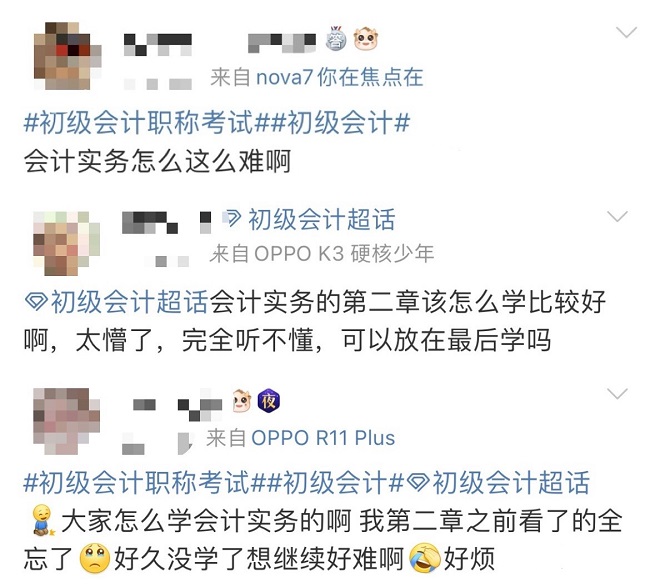This screenshot has width=650, height=587.
Task: Click the OPPO R11 Plus source link
Action: coord(323,438)
